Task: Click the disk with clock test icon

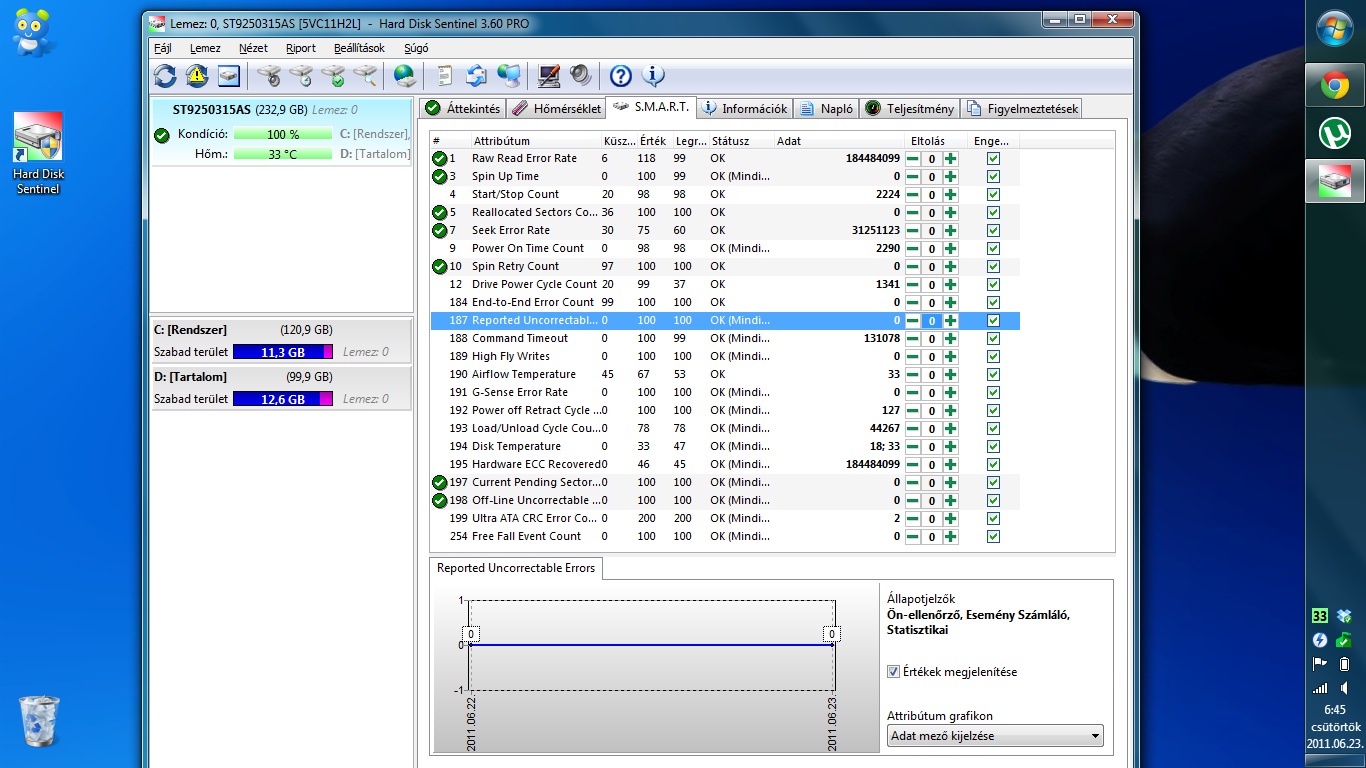Action: 301,76
